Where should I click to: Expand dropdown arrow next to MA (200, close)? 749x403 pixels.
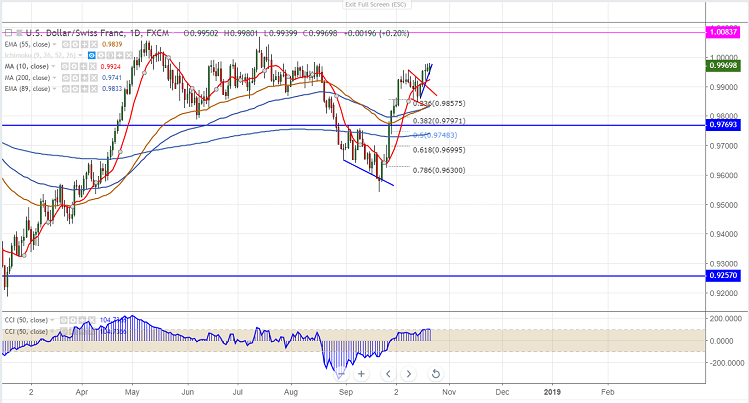(x=54, y=78)
